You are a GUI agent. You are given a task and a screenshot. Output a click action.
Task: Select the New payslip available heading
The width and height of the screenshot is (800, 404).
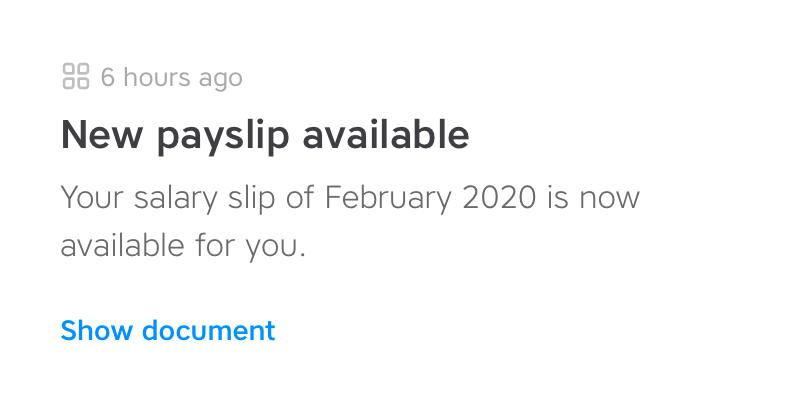[x=265, y=136]
